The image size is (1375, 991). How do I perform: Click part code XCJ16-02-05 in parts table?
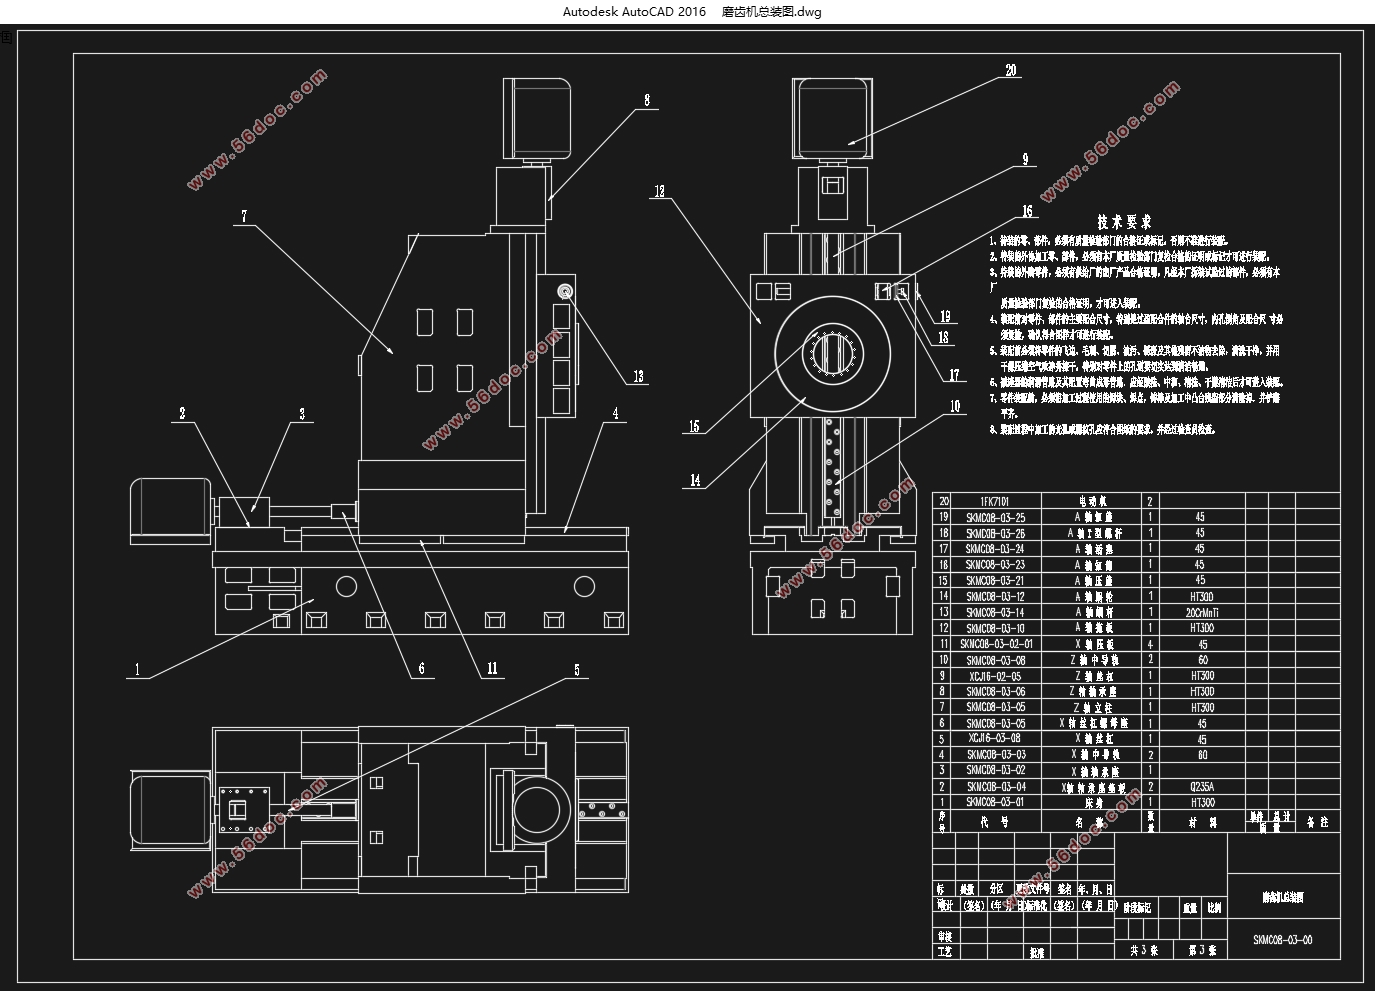click(995, 676)
